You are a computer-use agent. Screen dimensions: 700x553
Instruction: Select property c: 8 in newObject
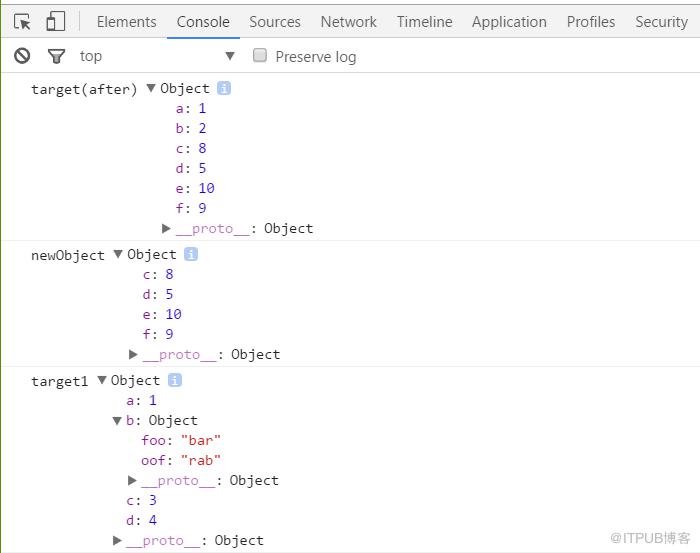coord(158,274)
